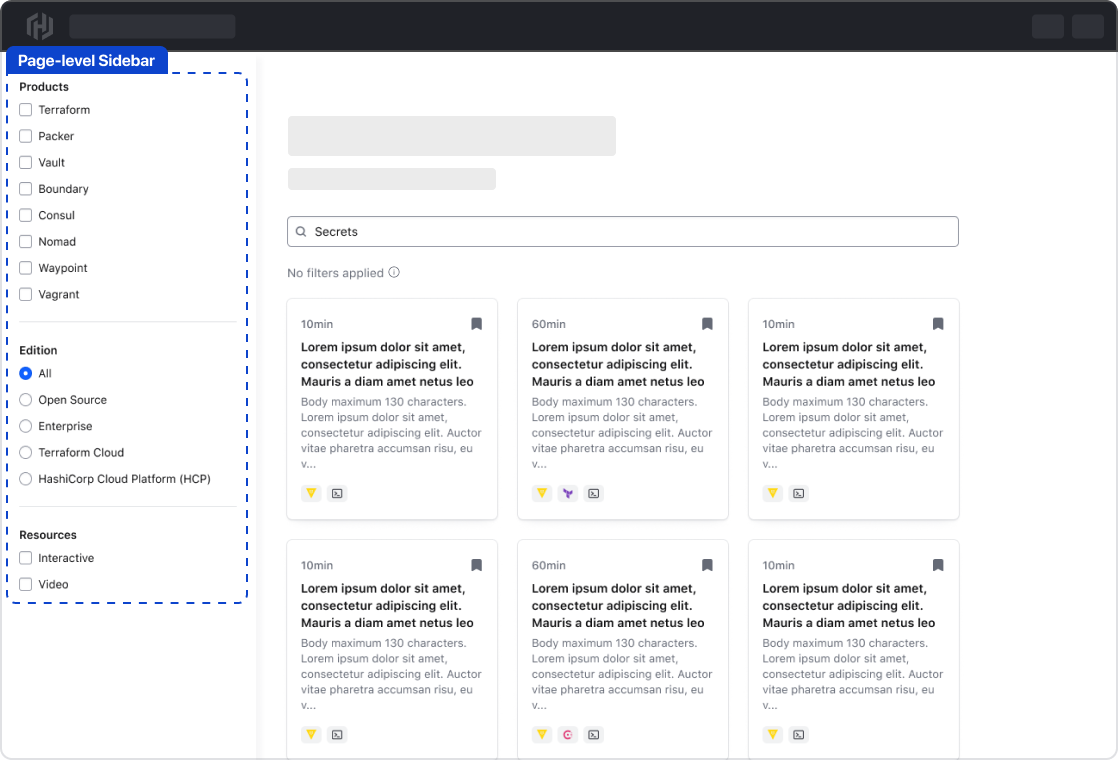Tick the Nomad product checkbox

point(26,242)
